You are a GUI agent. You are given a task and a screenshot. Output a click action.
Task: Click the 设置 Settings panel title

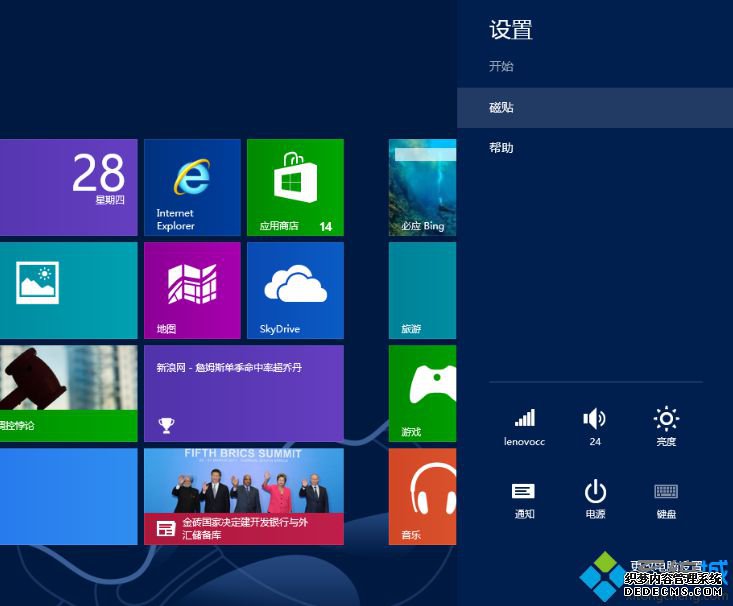(x=511, y=29)
